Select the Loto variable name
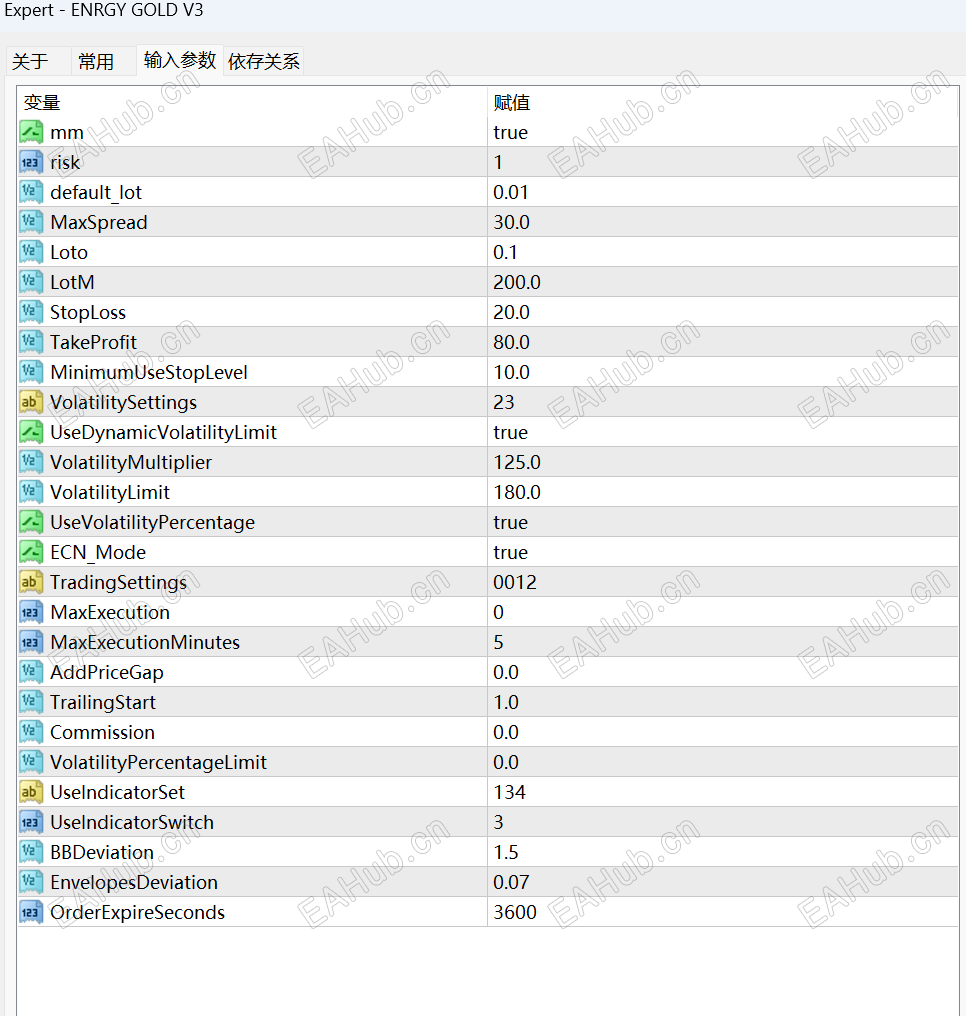Screen dimensions: 966x1016 69,252
